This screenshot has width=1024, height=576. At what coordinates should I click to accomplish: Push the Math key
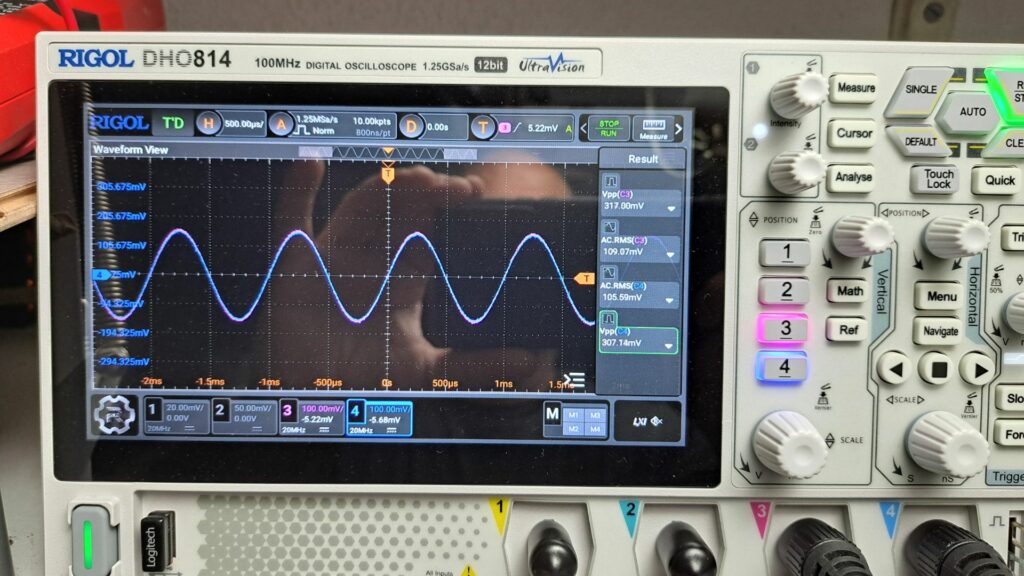click(x=850, y=291)
